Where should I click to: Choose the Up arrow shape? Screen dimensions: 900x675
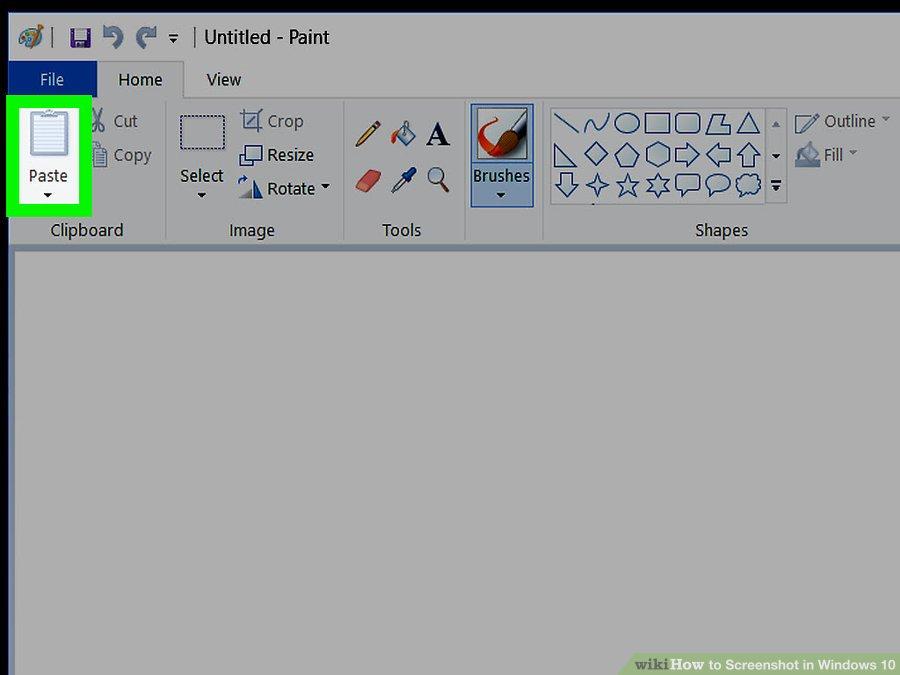(x=748, y=154)
